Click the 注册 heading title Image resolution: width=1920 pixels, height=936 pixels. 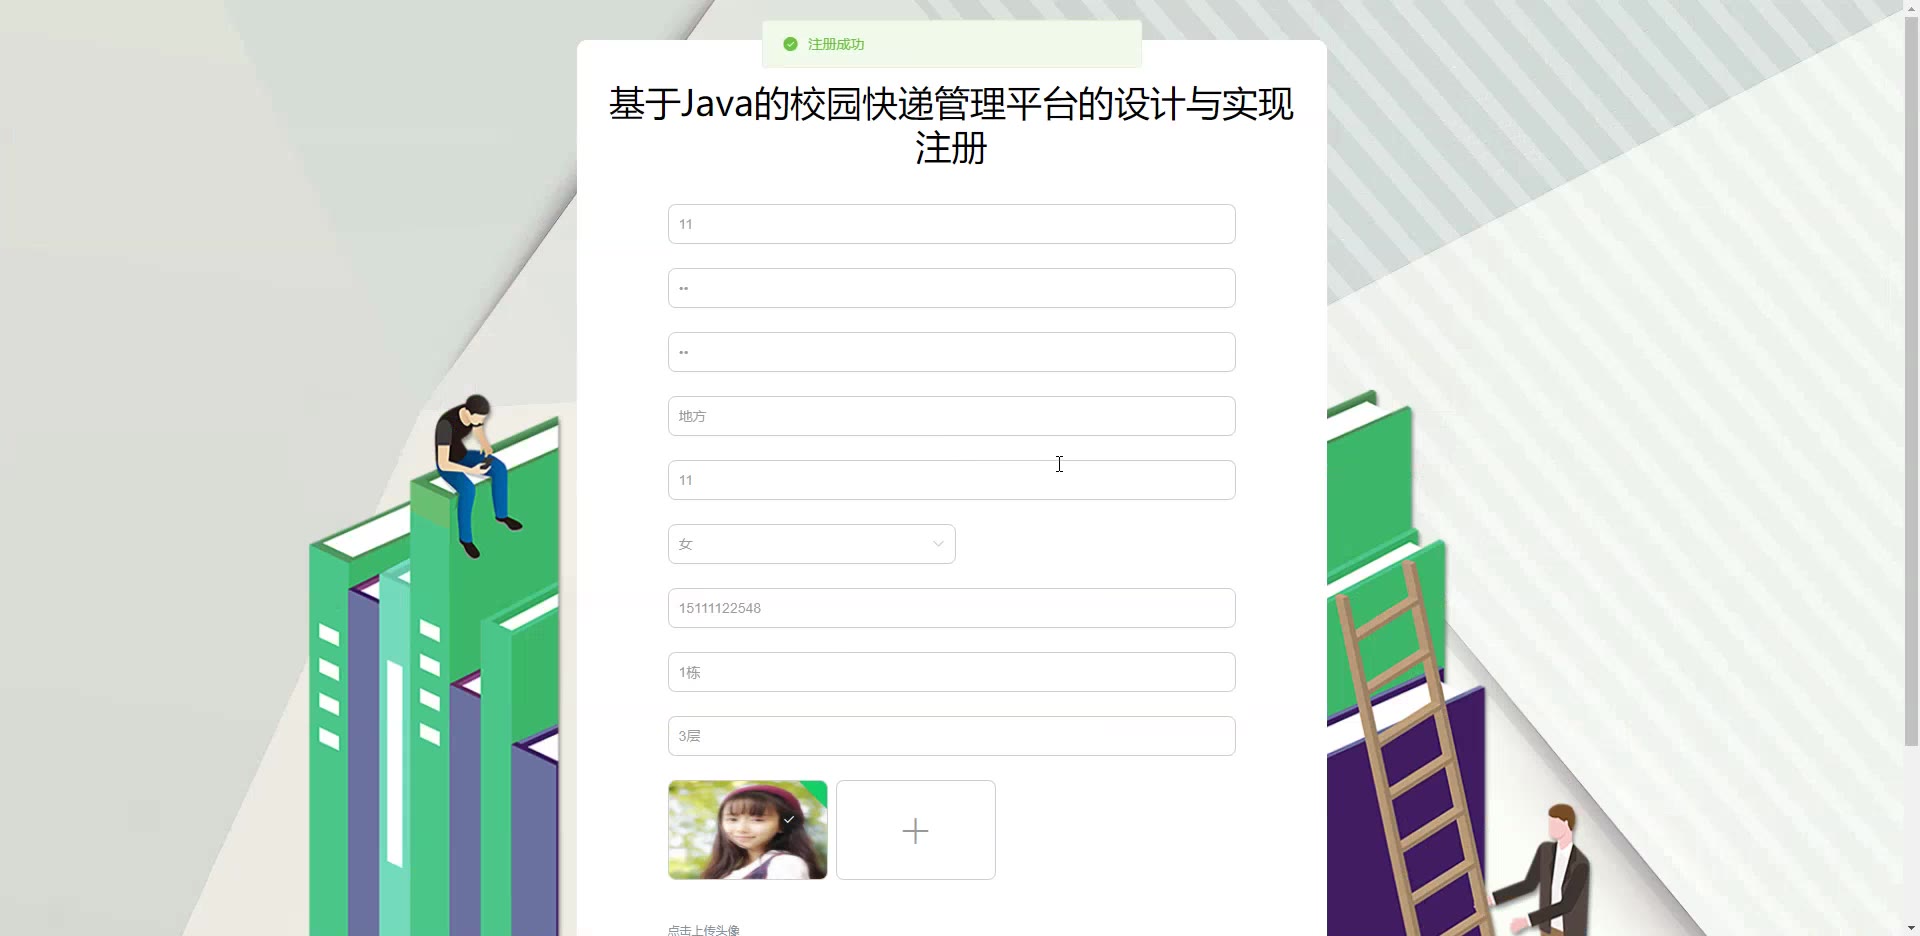951,148
